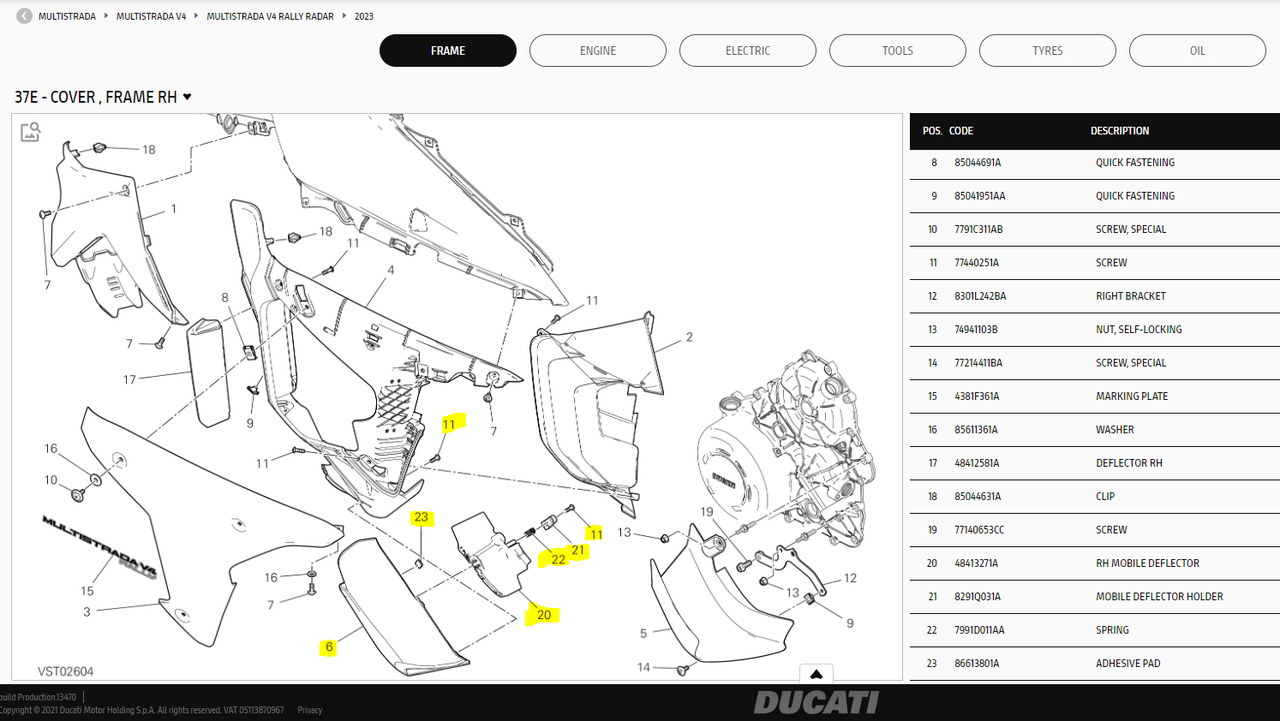
Task: Click part number 5 in the diagram
Action: coord(643,633)
